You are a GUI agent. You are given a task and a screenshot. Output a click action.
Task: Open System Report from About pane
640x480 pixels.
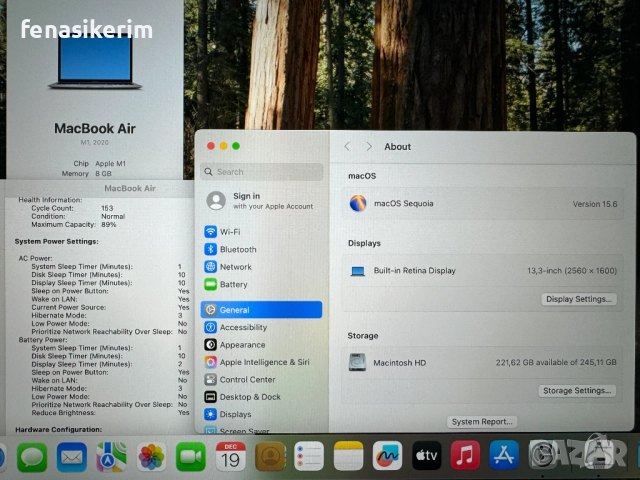click(482, 422)
